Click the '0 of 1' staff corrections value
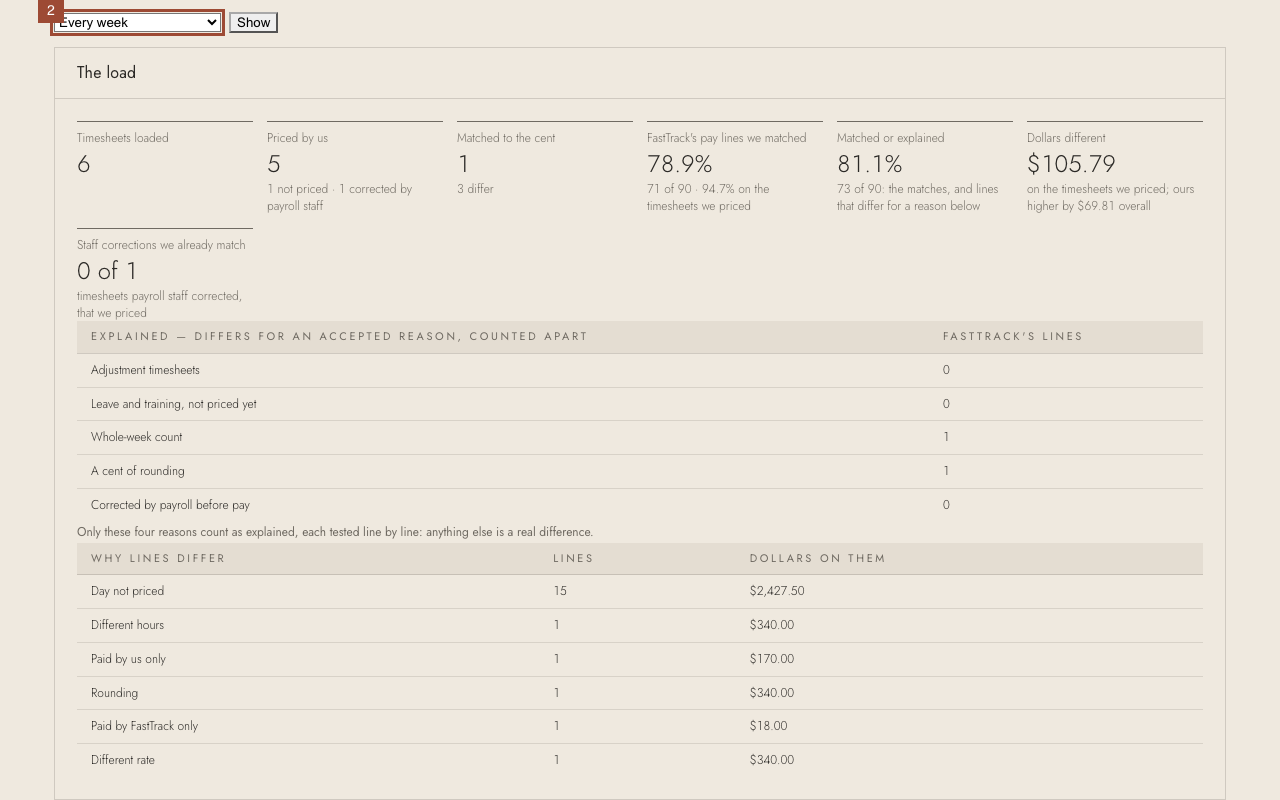The height and width of the screenshot is (800, 1280). point(108,271)
